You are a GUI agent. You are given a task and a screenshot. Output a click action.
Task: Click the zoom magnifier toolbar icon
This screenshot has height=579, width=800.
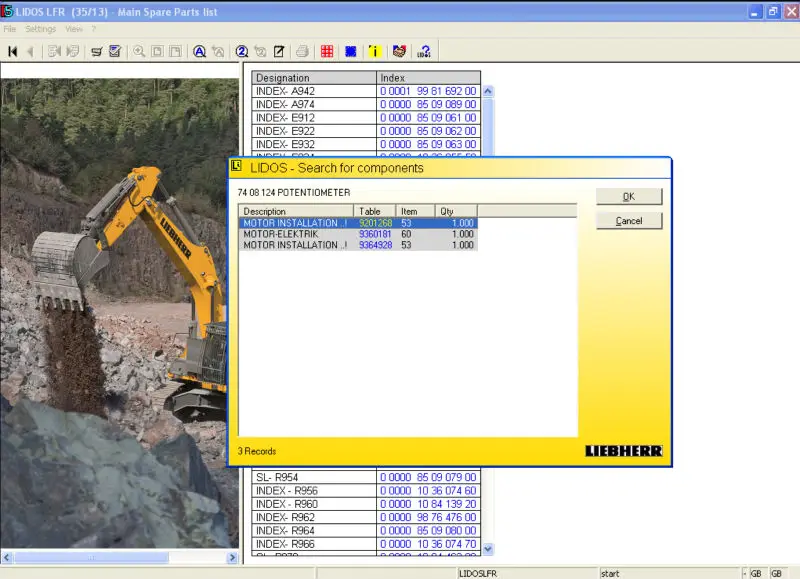[x=139, y=51]
